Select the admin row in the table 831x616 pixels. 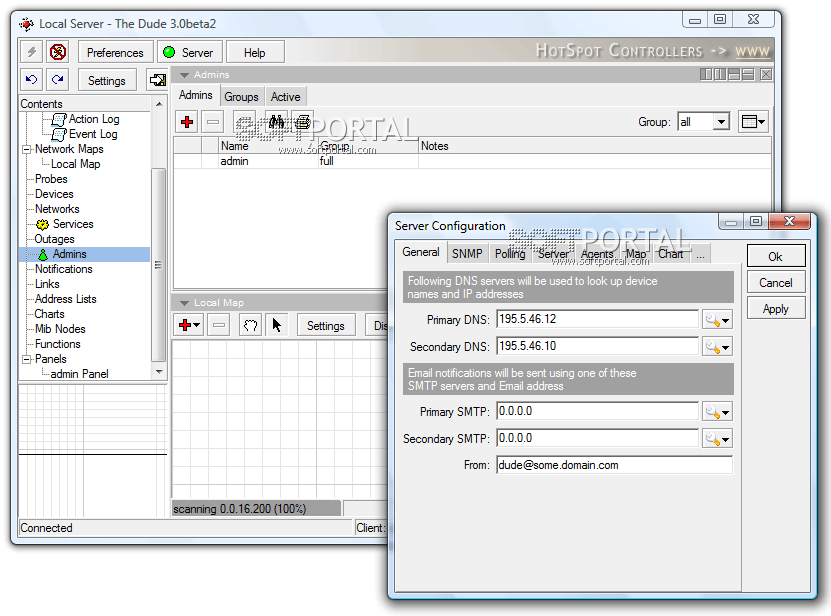(x=472, y=161)
